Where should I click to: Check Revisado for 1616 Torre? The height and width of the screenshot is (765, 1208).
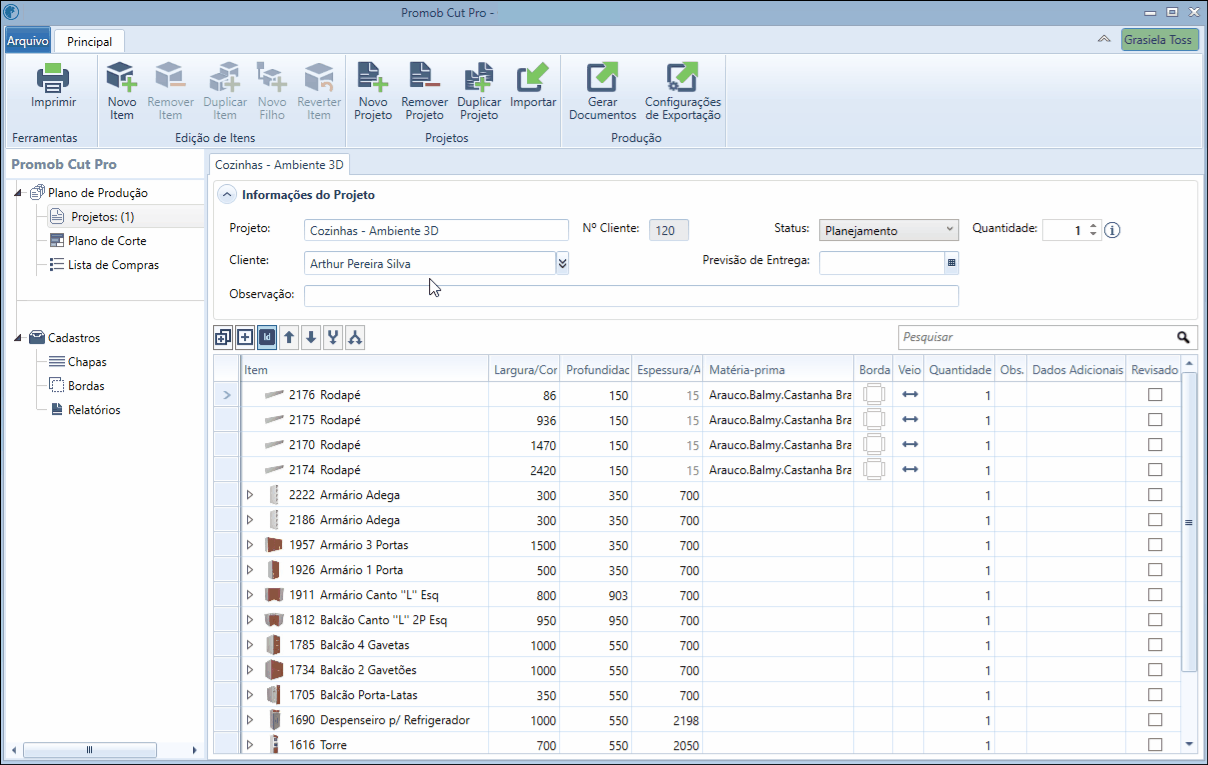click(1155, 745)
